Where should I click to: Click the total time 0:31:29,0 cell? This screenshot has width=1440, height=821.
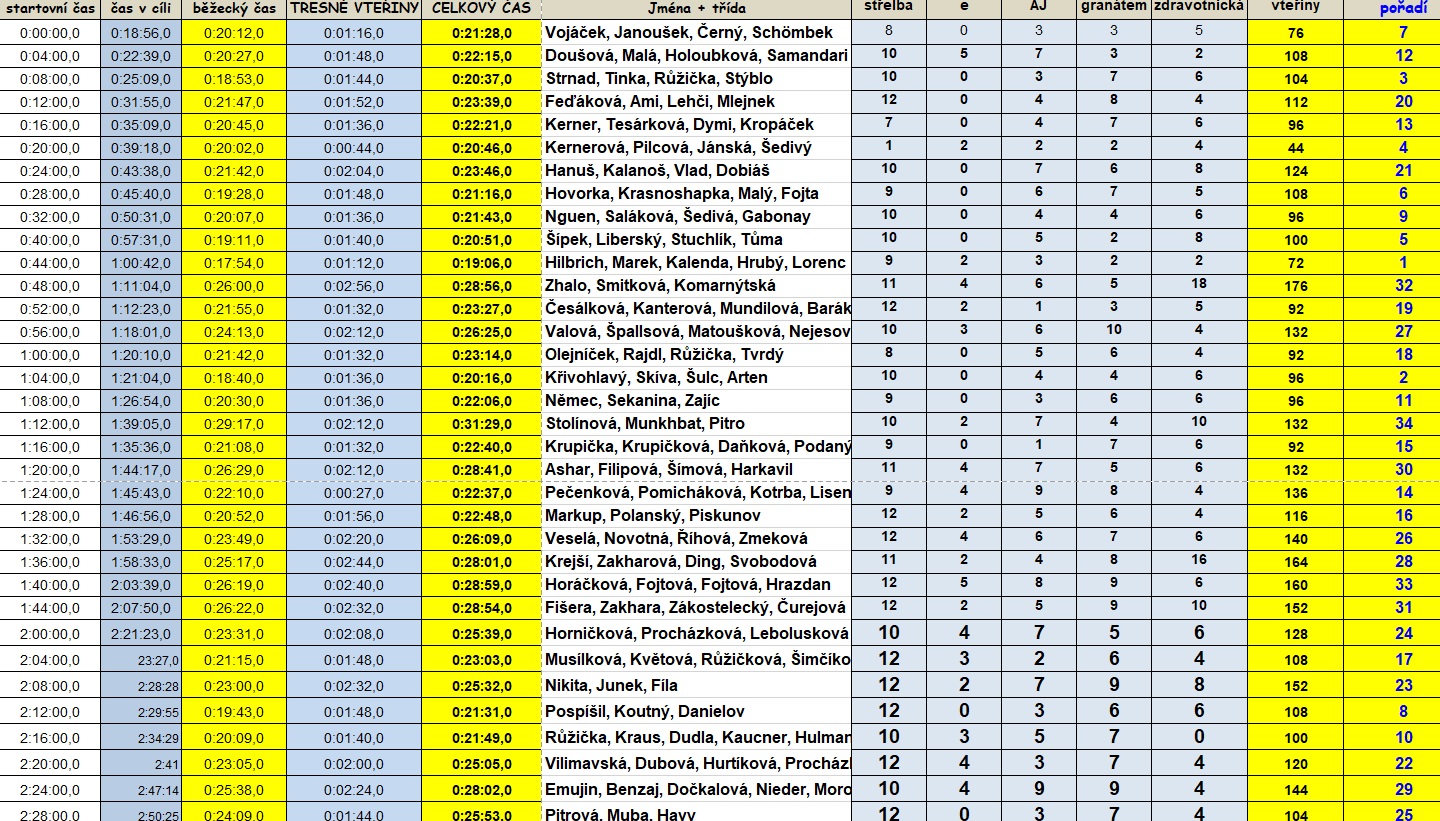pos(481,423)
